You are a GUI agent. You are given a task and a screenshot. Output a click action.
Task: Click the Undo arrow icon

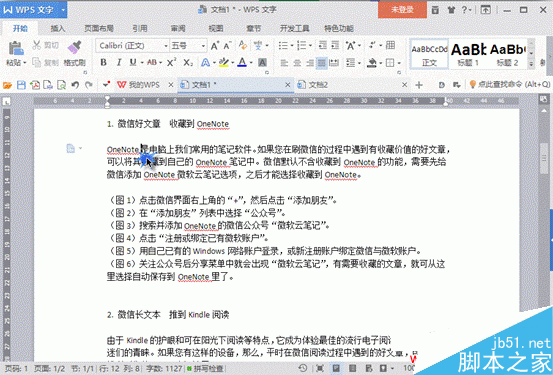[75, 85]
